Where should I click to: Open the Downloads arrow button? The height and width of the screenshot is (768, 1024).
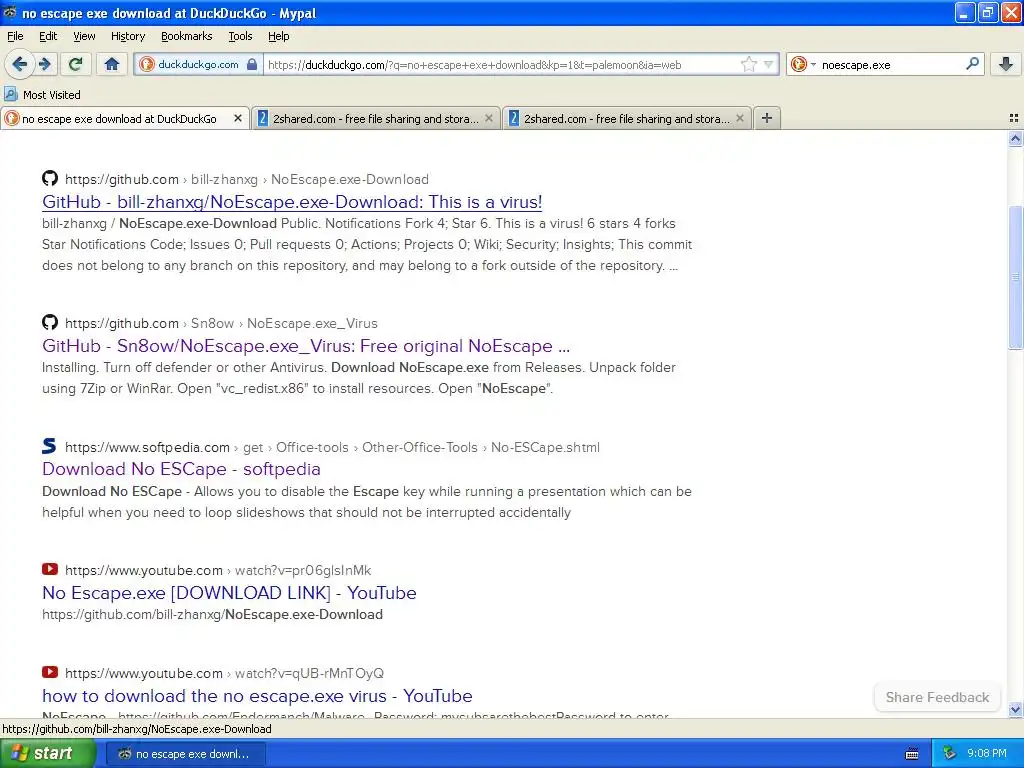pos(1006,64)
